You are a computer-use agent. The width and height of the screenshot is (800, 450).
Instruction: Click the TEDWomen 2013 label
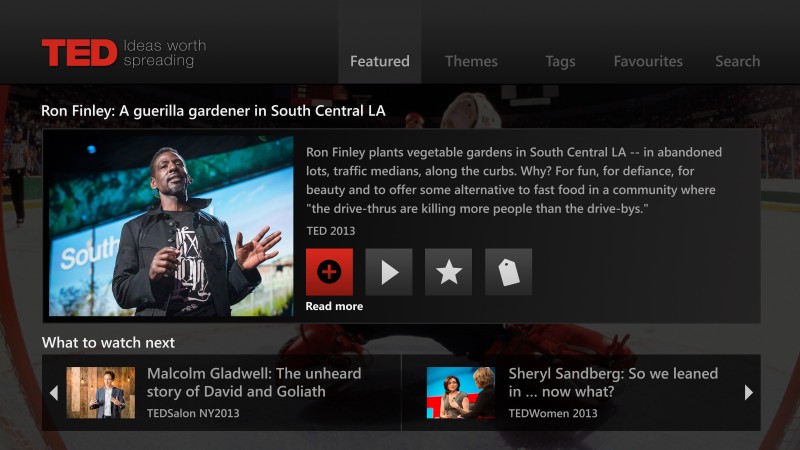pos(553,413)
